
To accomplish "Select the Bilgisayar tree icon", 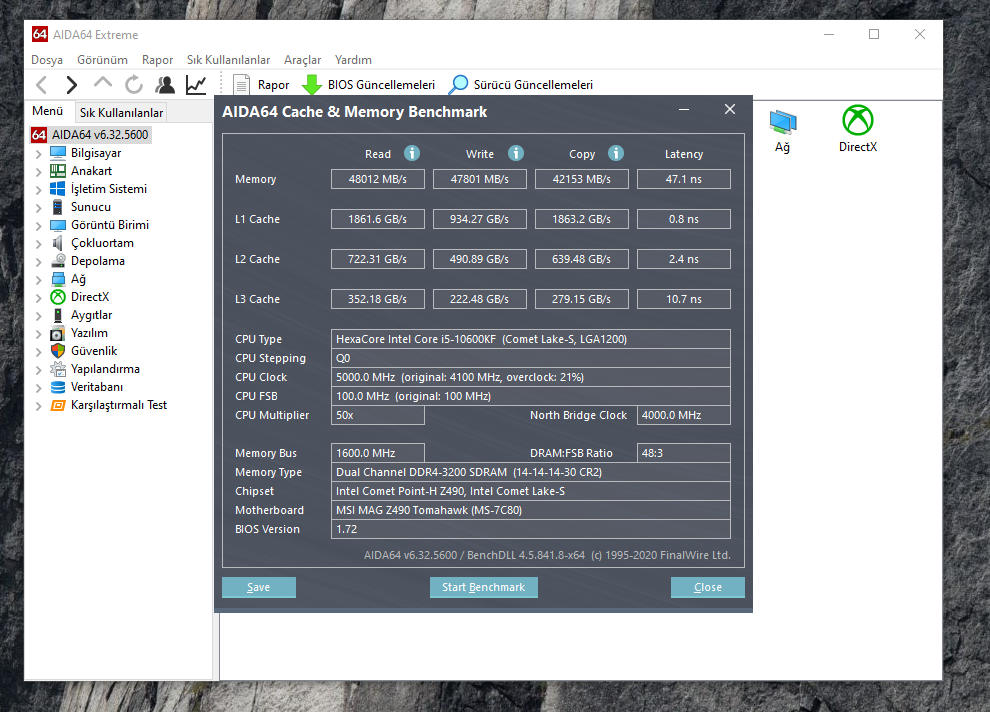I will point(58,153).
